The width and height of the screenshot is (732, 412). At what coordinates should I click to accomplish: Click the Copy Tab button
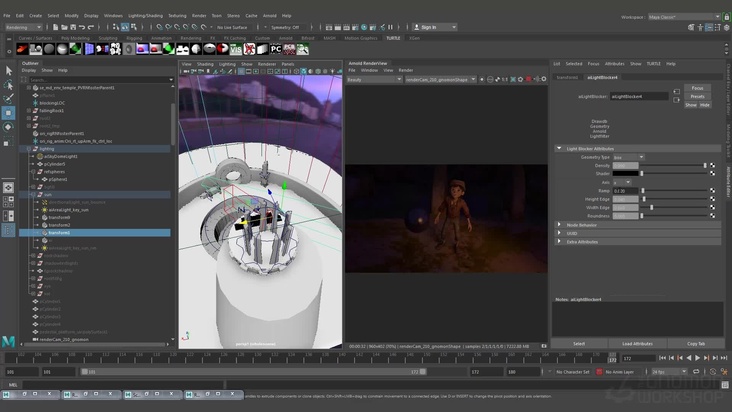tap(696, 343)
